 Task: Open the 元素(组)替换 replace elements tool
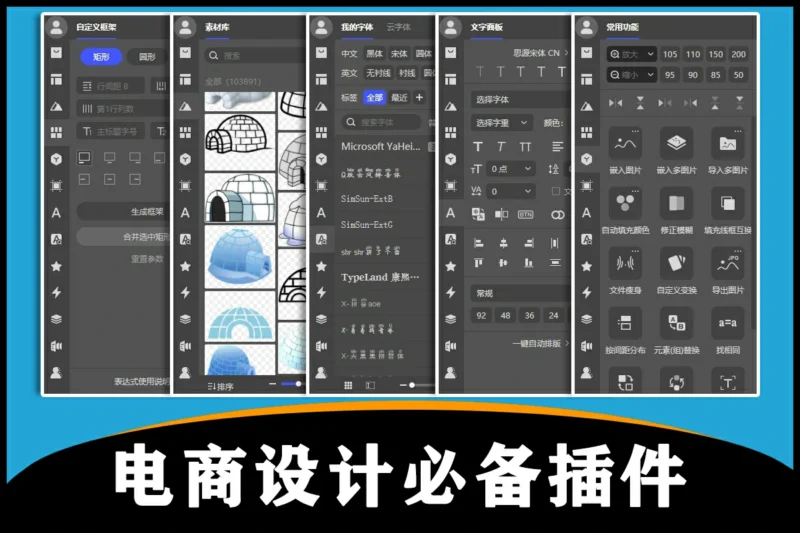[x=676, y=323]
